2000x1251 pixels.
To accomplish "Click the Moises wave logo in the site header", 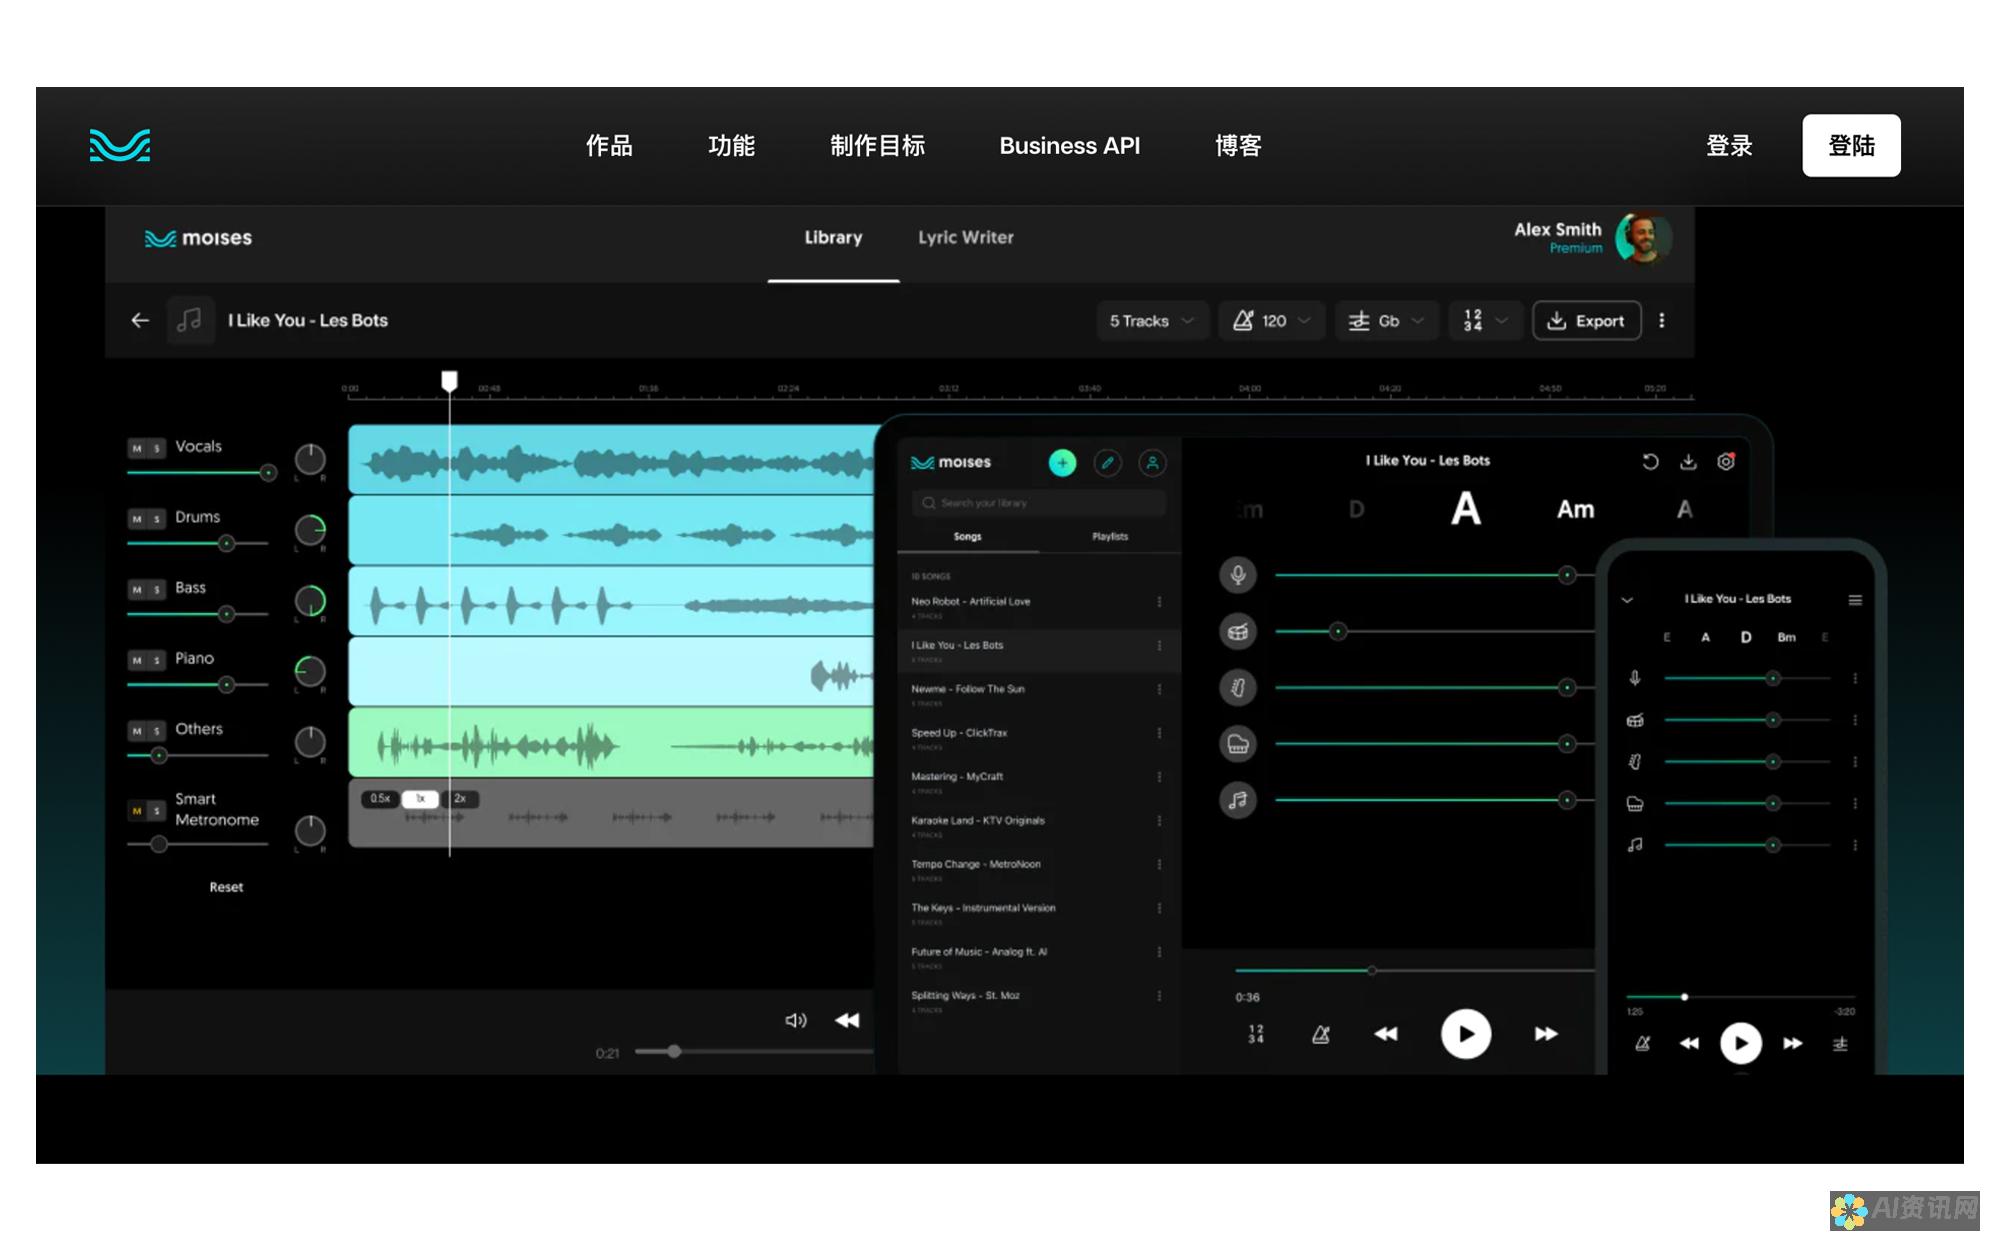I will [x=120, y=146].
